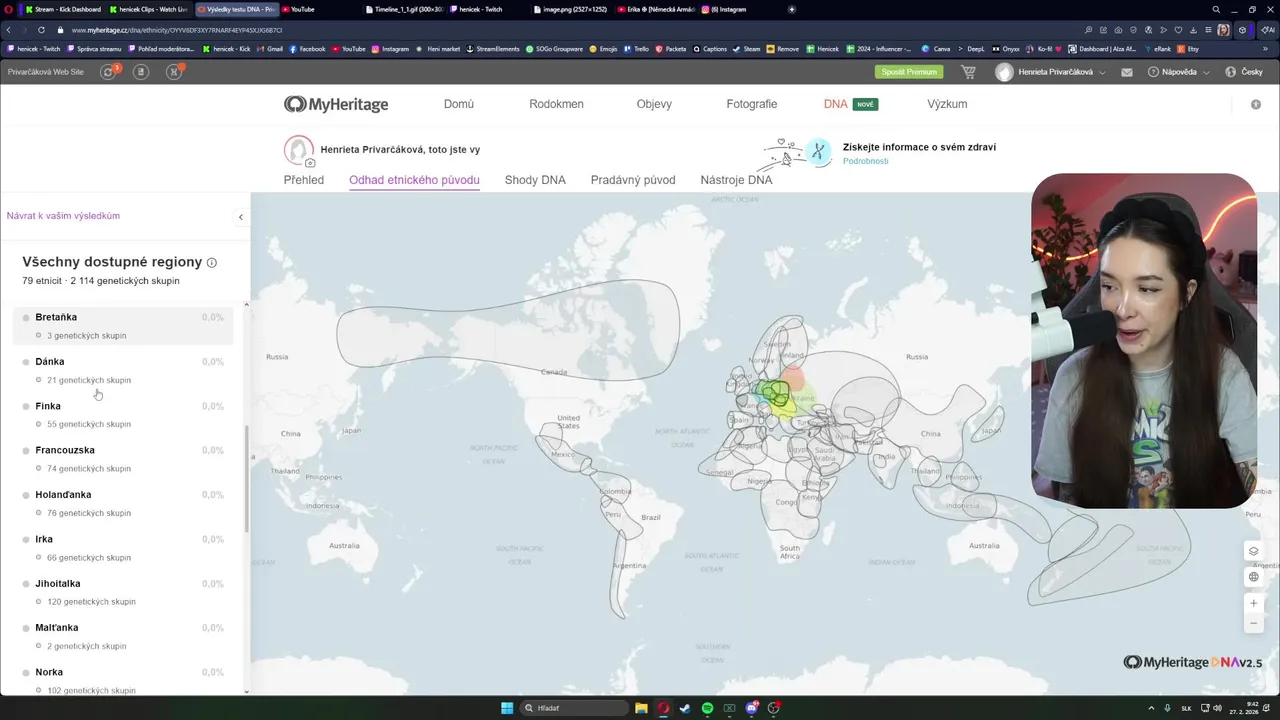Switch to the Shody DNA tab
This screenshot has height=720, width=1280.
point(535,180)
